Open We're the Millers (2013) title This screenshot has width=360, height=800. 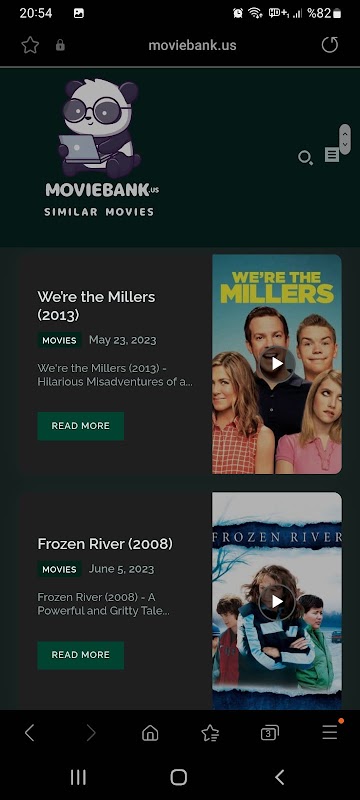96,306
